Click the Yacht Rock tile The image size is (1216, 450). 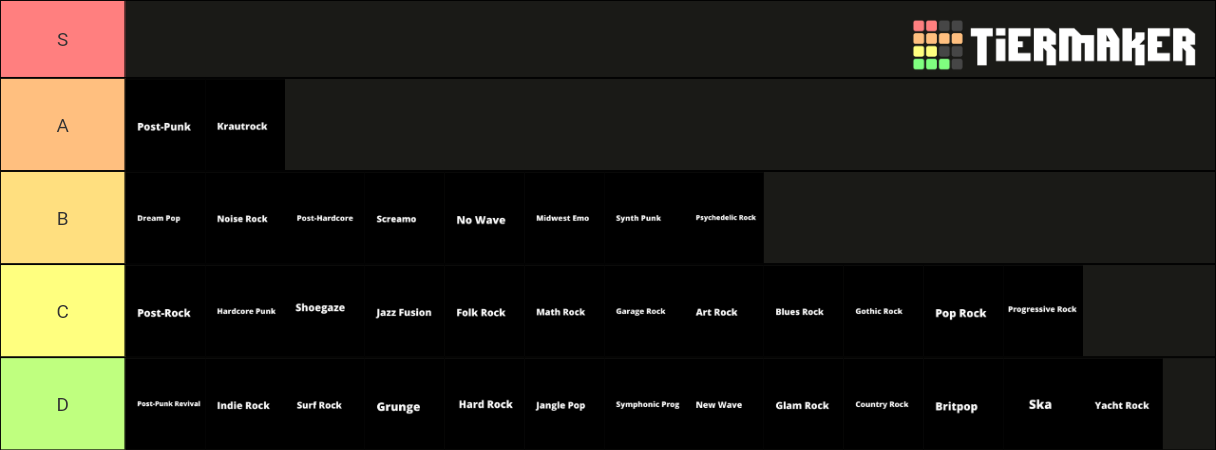pyautogui.click(x=1121, y=405)
